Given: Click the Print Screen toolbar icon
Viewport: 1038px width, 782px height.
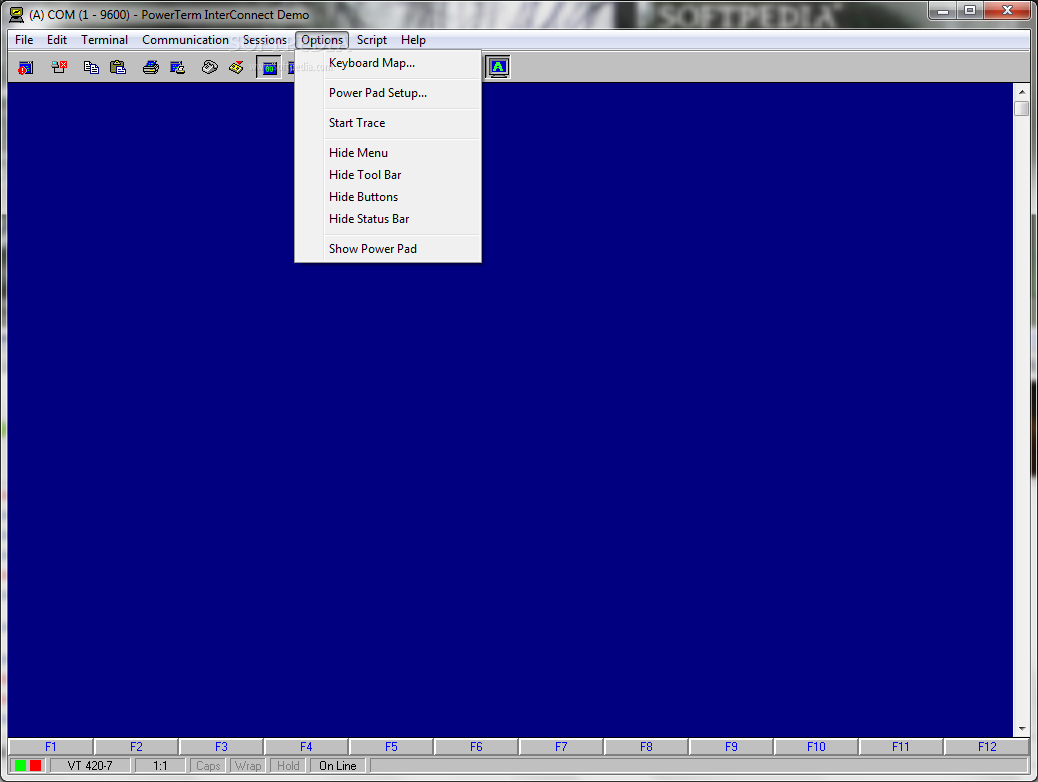Looking at the screenshot, I should 177,68.
